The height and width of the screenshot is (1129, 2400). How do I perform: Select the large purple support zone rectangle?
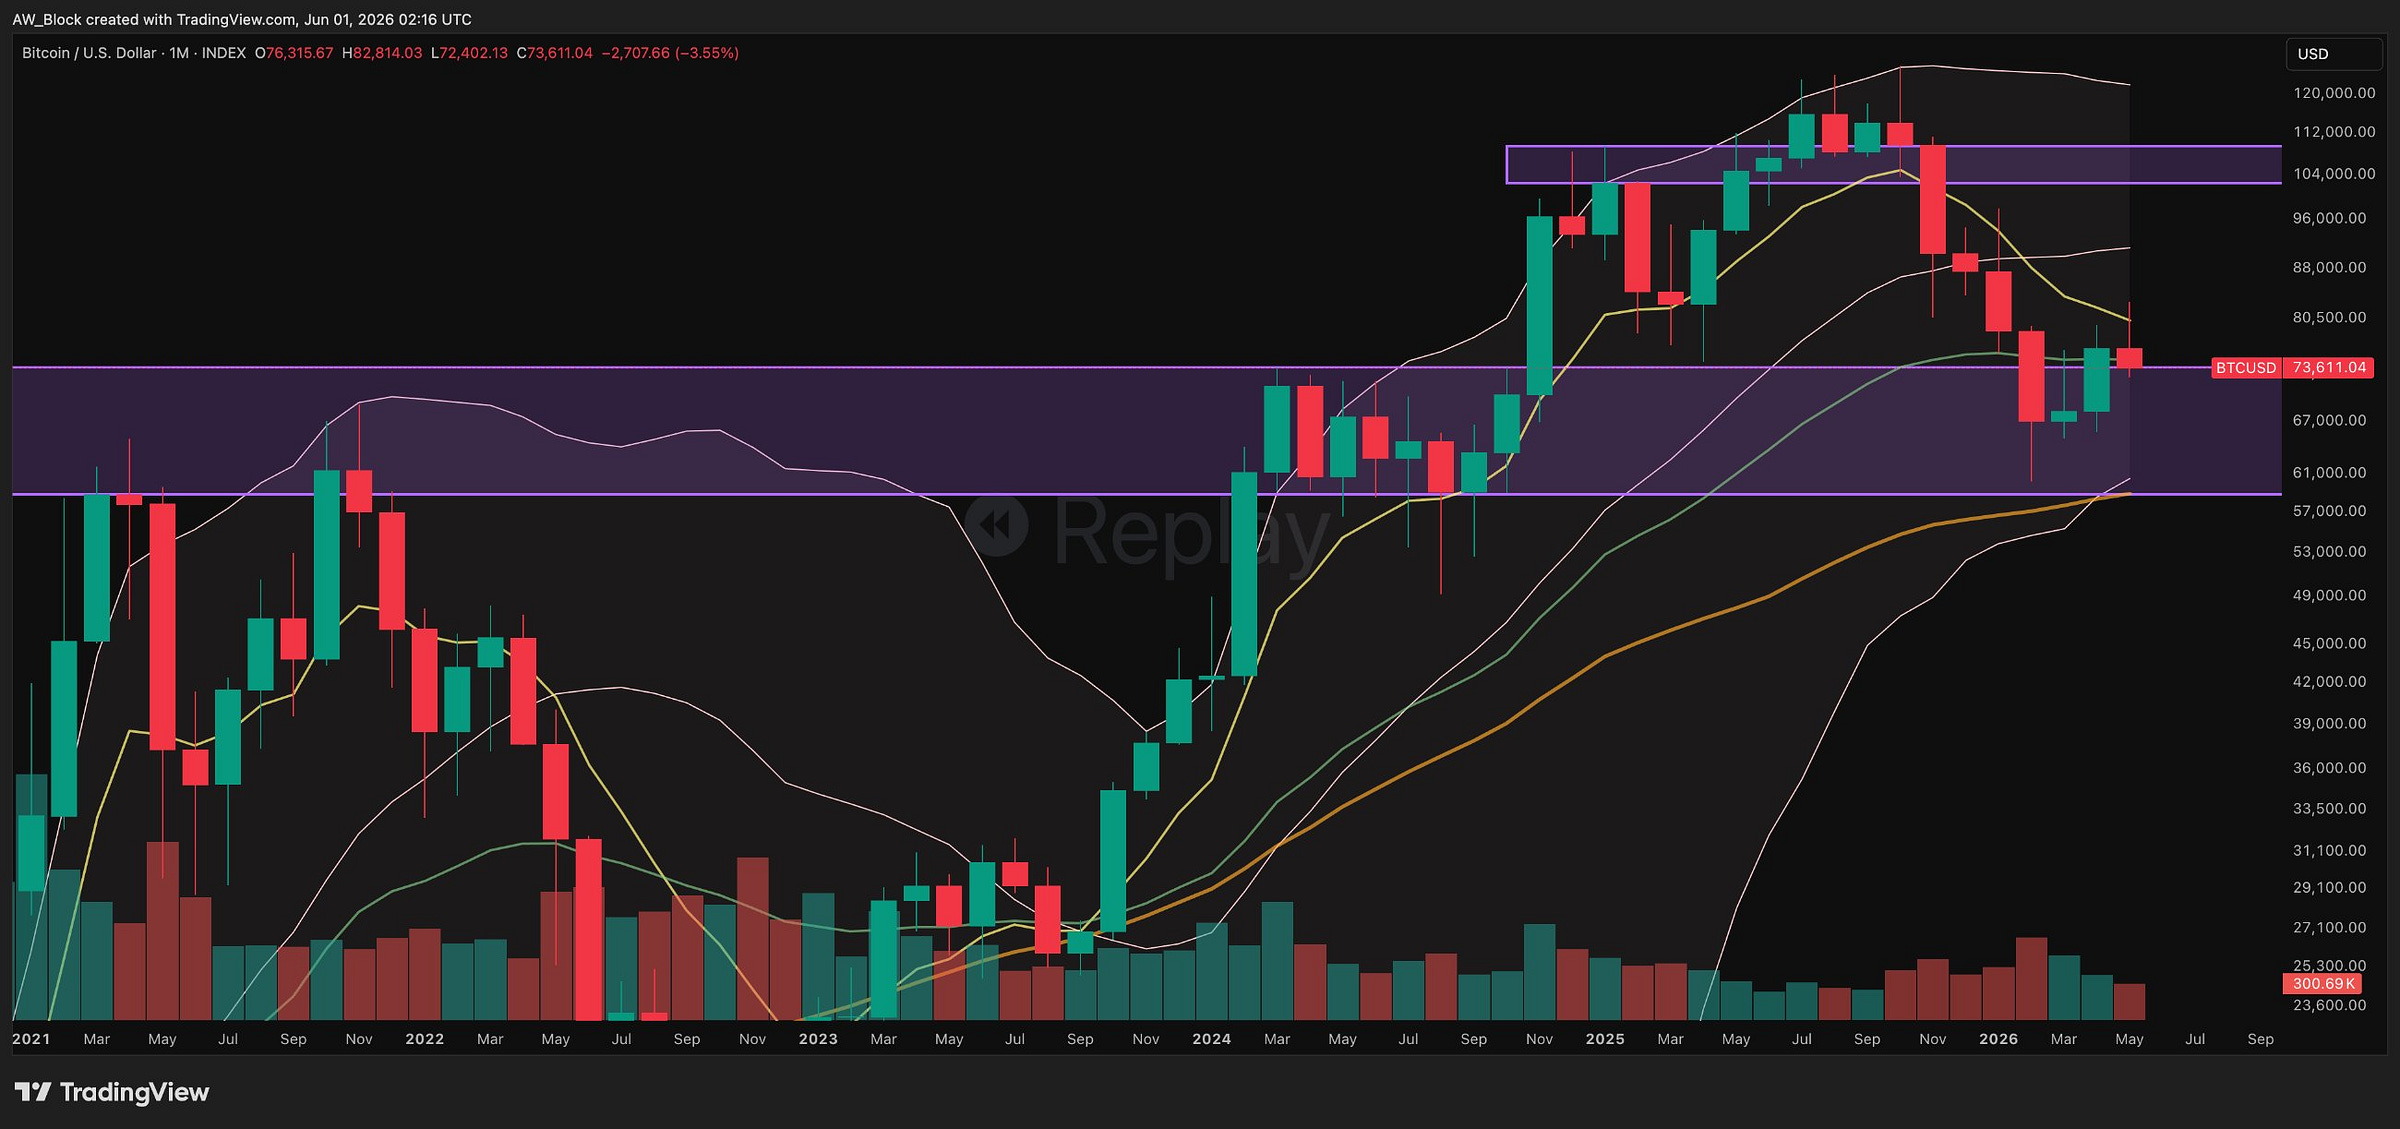[1147, 431]
